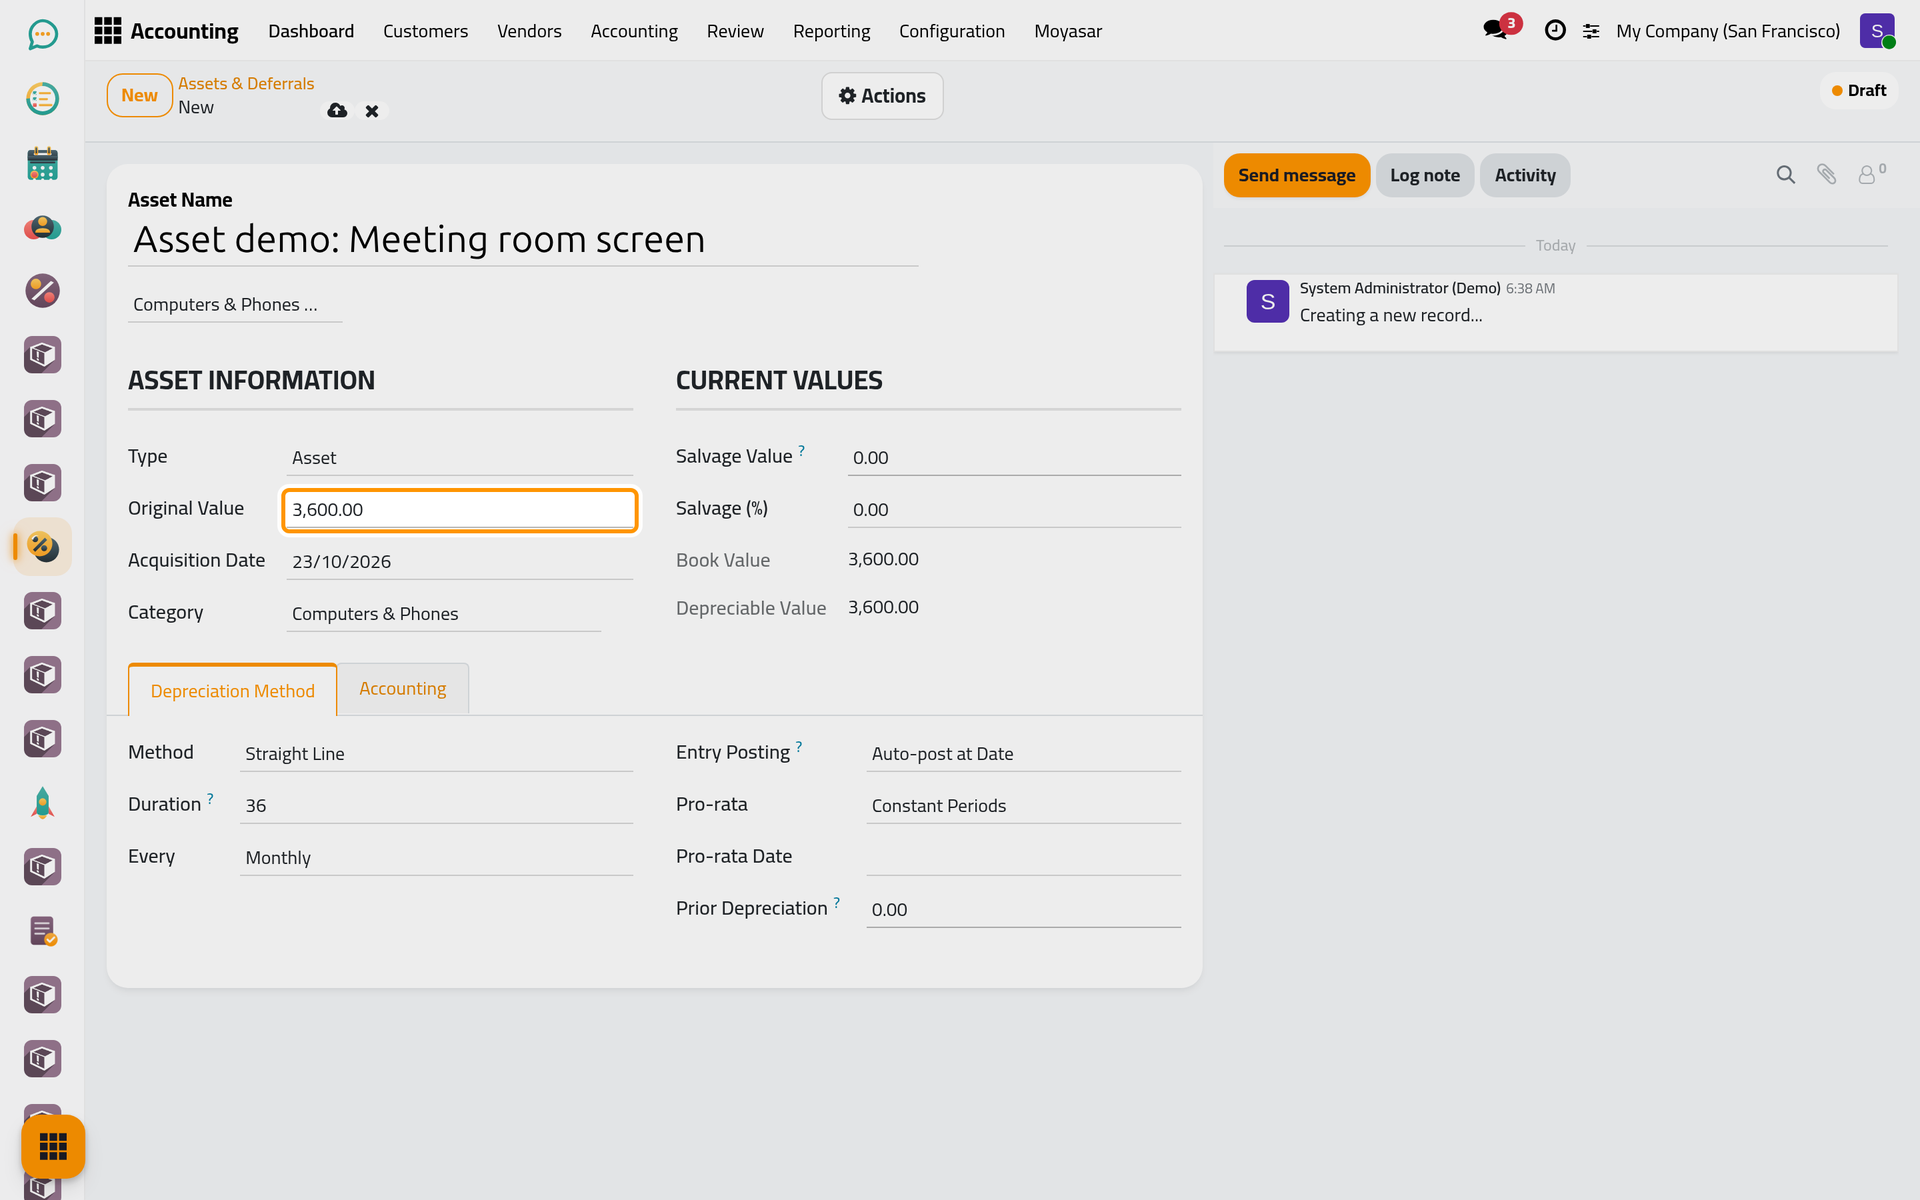Open the Configuration menu
Viewport: 1920px width, 1200px height.
coord(951,31)
